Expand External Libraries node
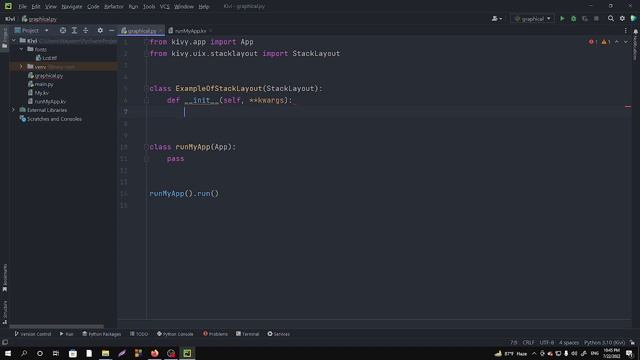This screenshot has width=640, height=360. (x=13, y=110)
